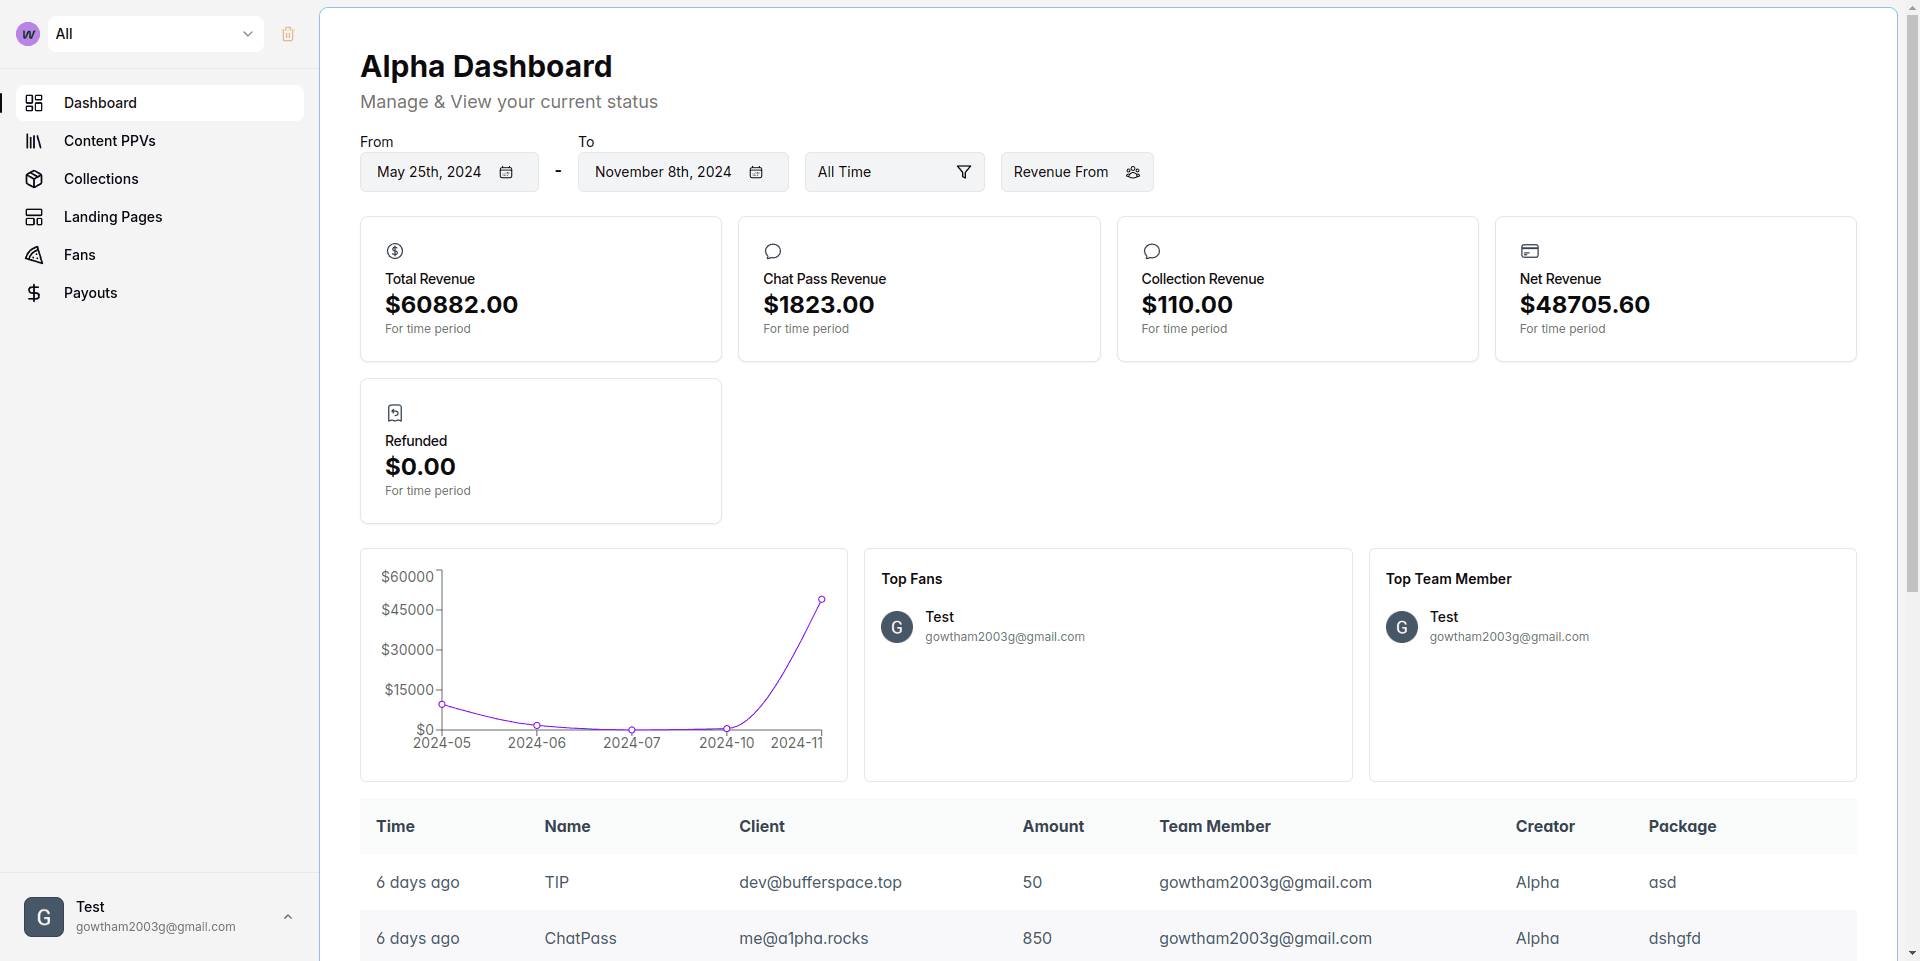The image size is (1920, 961).
Task: Open the Fans page in the sidebar
Action: (x=160, y=255)
